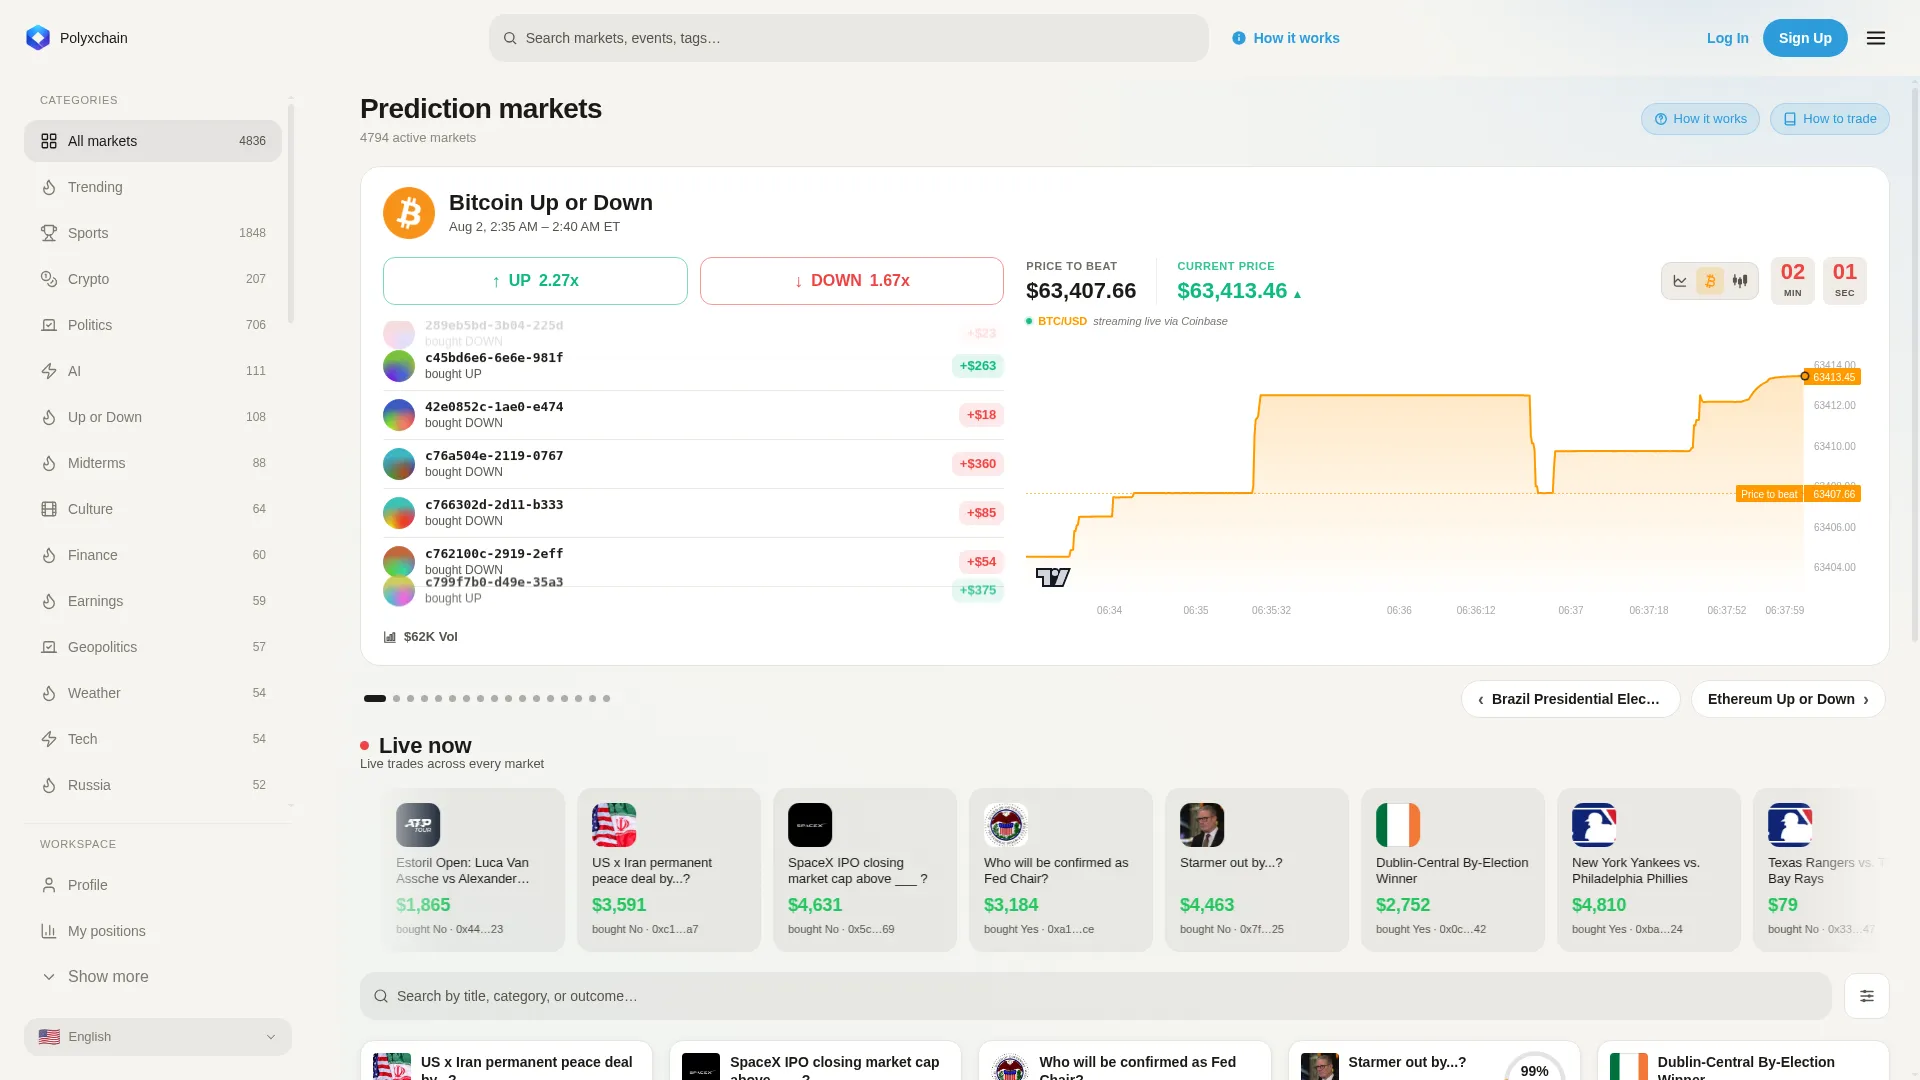The width and height of the screenshot is (1920, 1080).
Task: Click the Starmer photo thumbnail in Live now
Action: [1202, 825]
